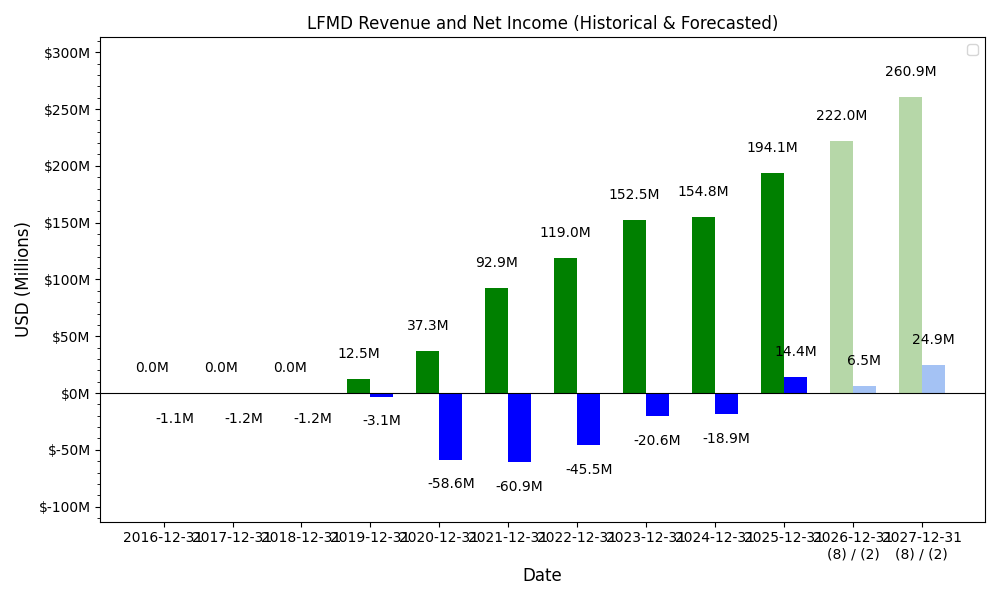Click the -3.1M net income label
This screenshot has width=1000, height=600.
click(381, 421)
